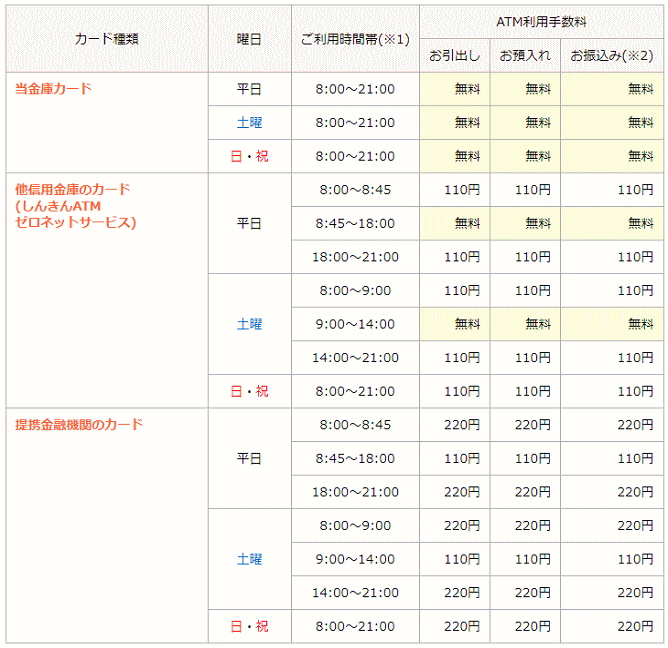This screenshot has width=668, height=648.
Task: Click the お振込み(※2) sub-header
Action: 612,55
